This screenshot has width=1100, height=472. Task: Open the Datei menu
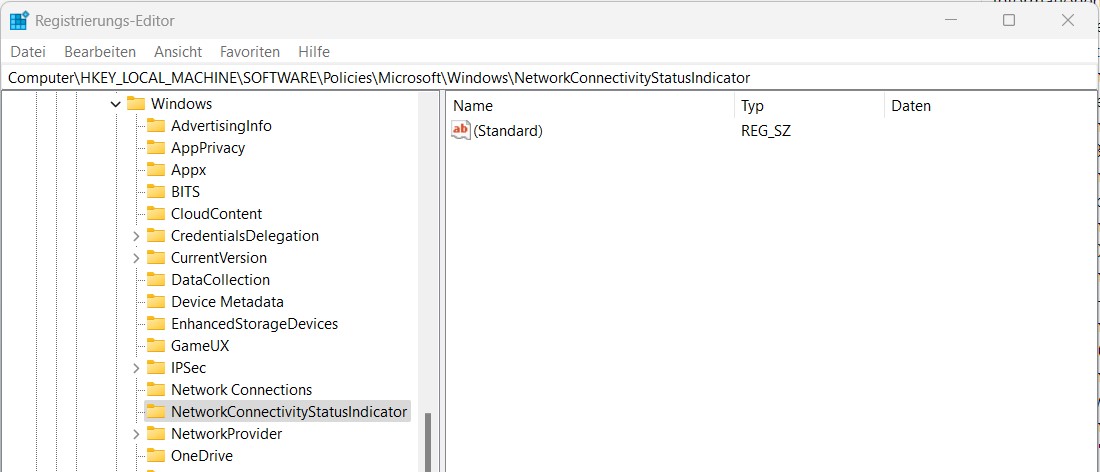tap(28, 52)
